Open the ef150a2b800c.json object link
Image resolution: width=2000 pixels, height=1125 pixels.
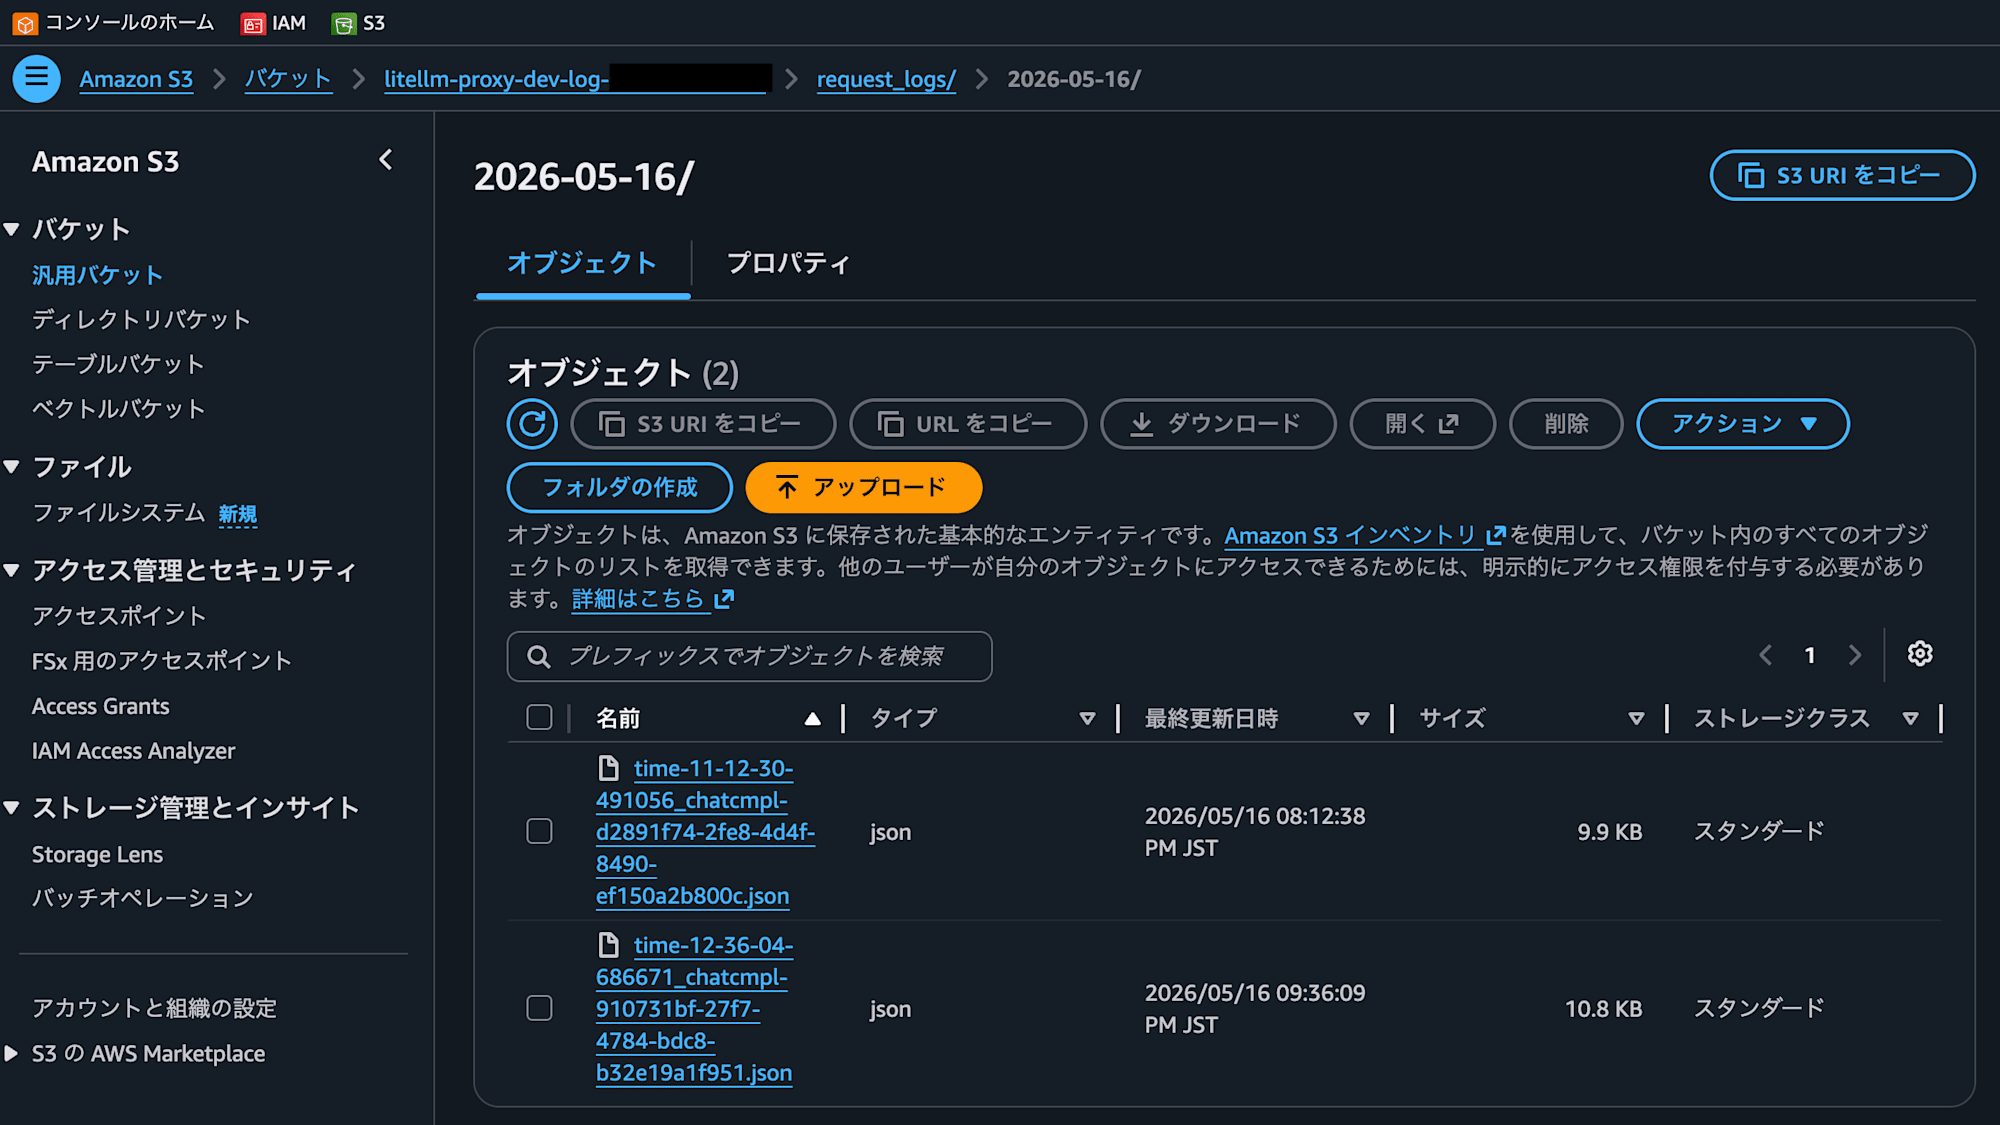pyautogui.click(x=705, y=832)
